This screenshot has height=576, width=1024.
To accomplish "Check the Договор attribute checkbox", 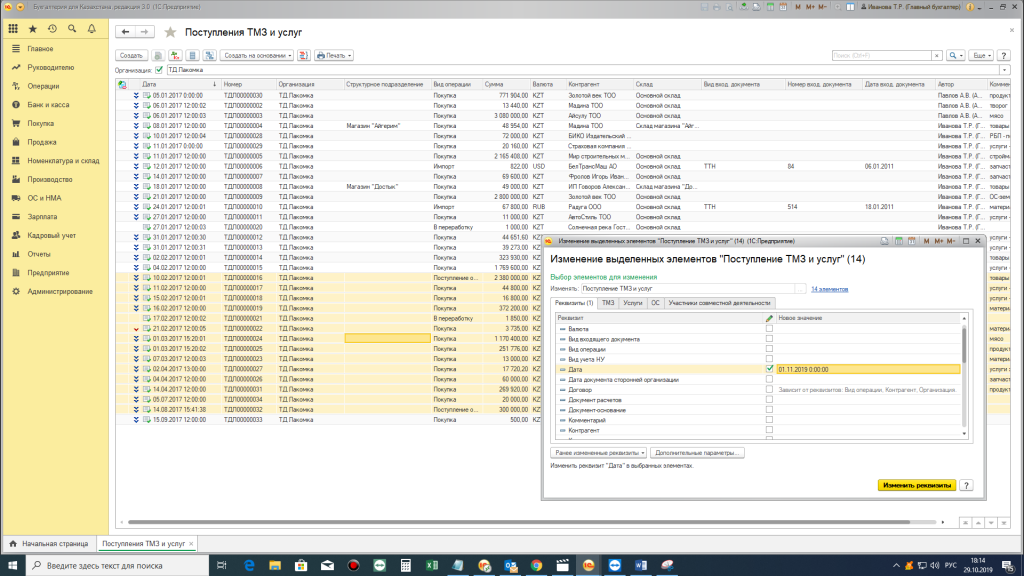I will [769, 389].
